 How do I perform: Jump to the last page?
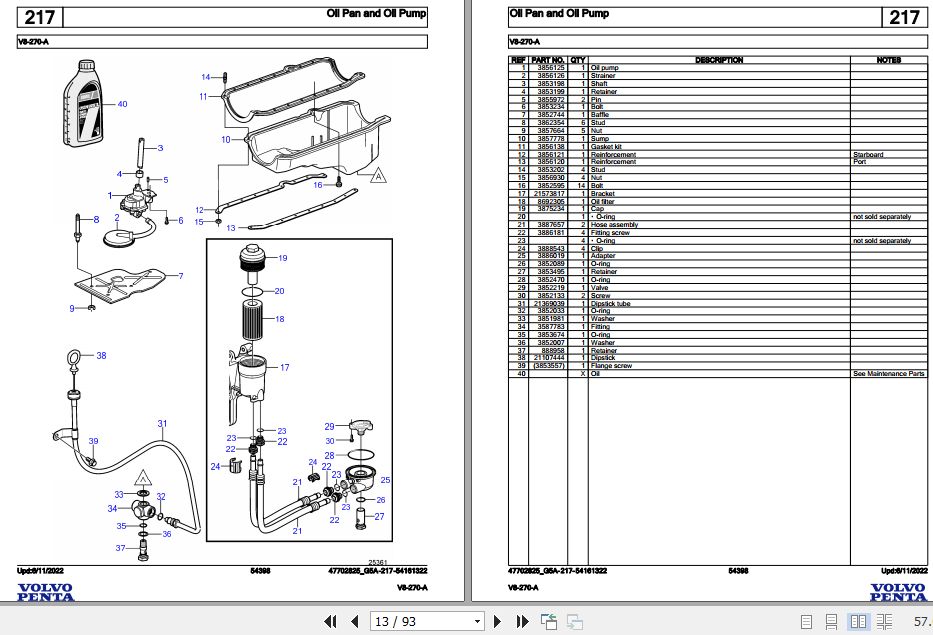(x=522, y=622)
